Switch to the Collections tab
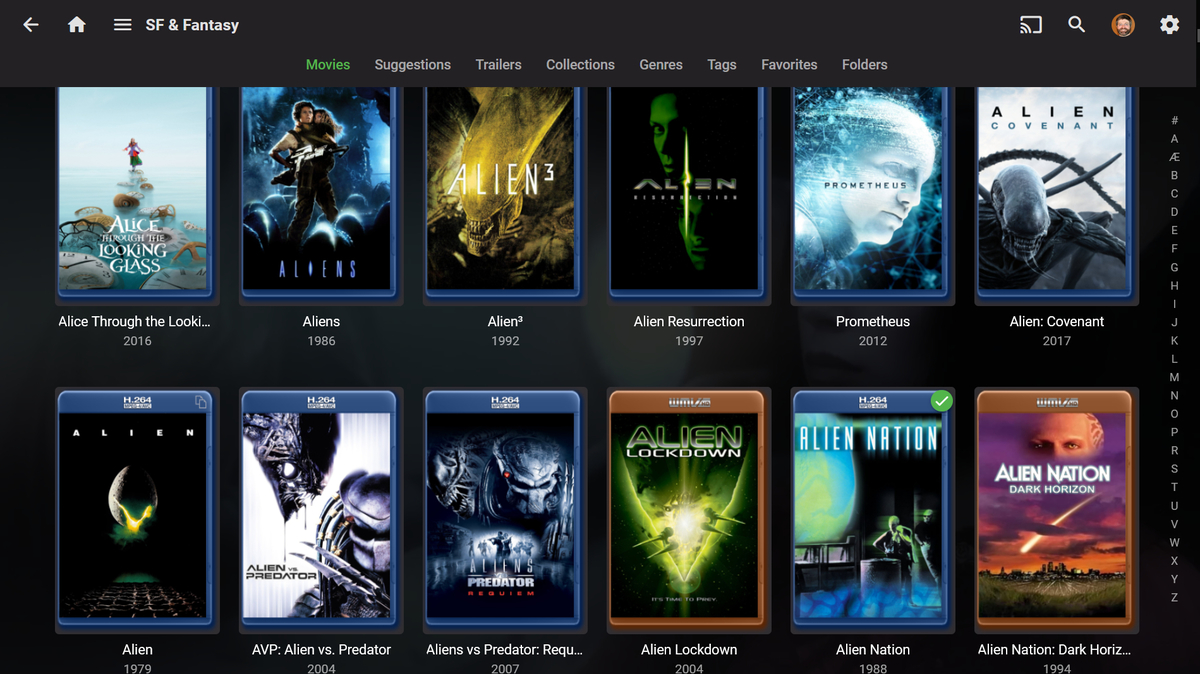Screen dimensions: 1200x674 point(580,64)
